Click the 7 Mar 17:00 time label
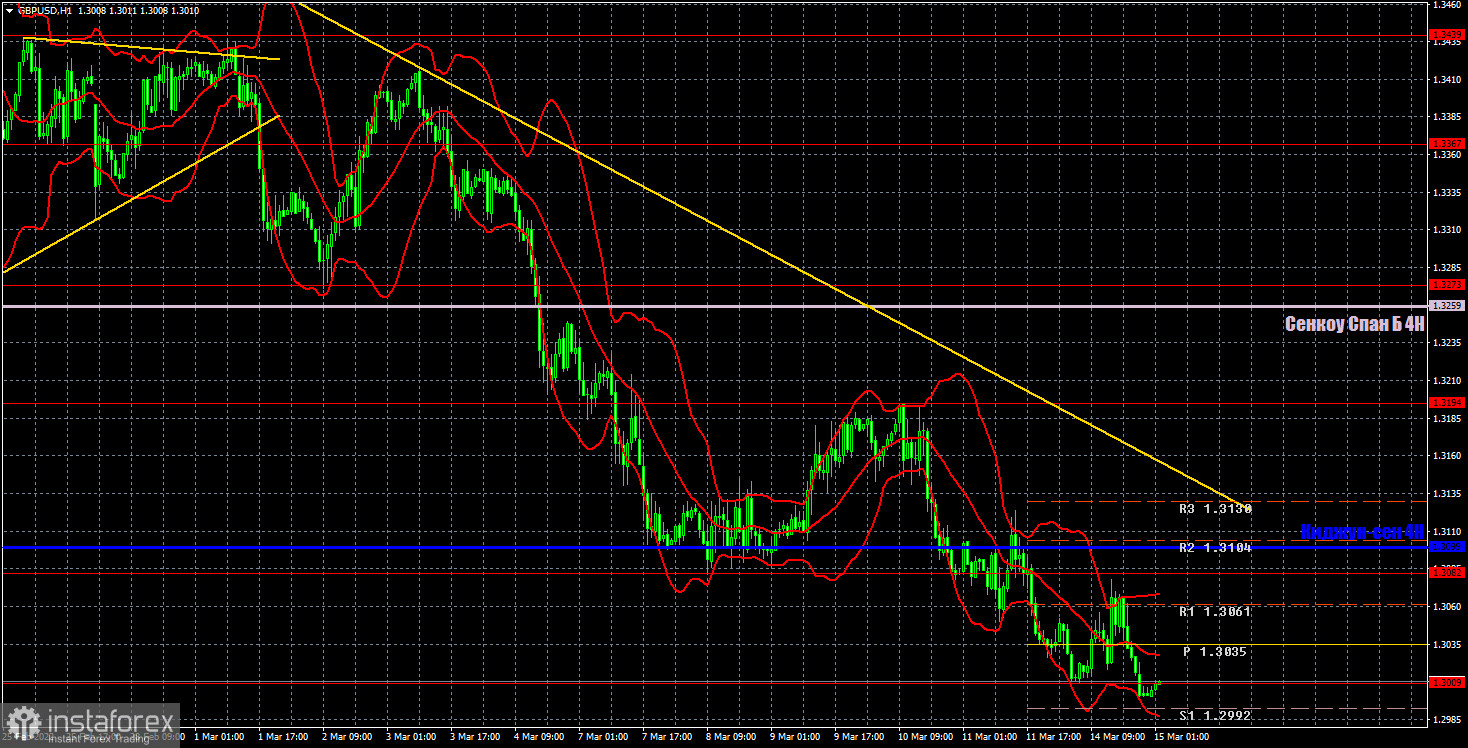The width and height of the screenshot is (1468, 748). (668, 737)
